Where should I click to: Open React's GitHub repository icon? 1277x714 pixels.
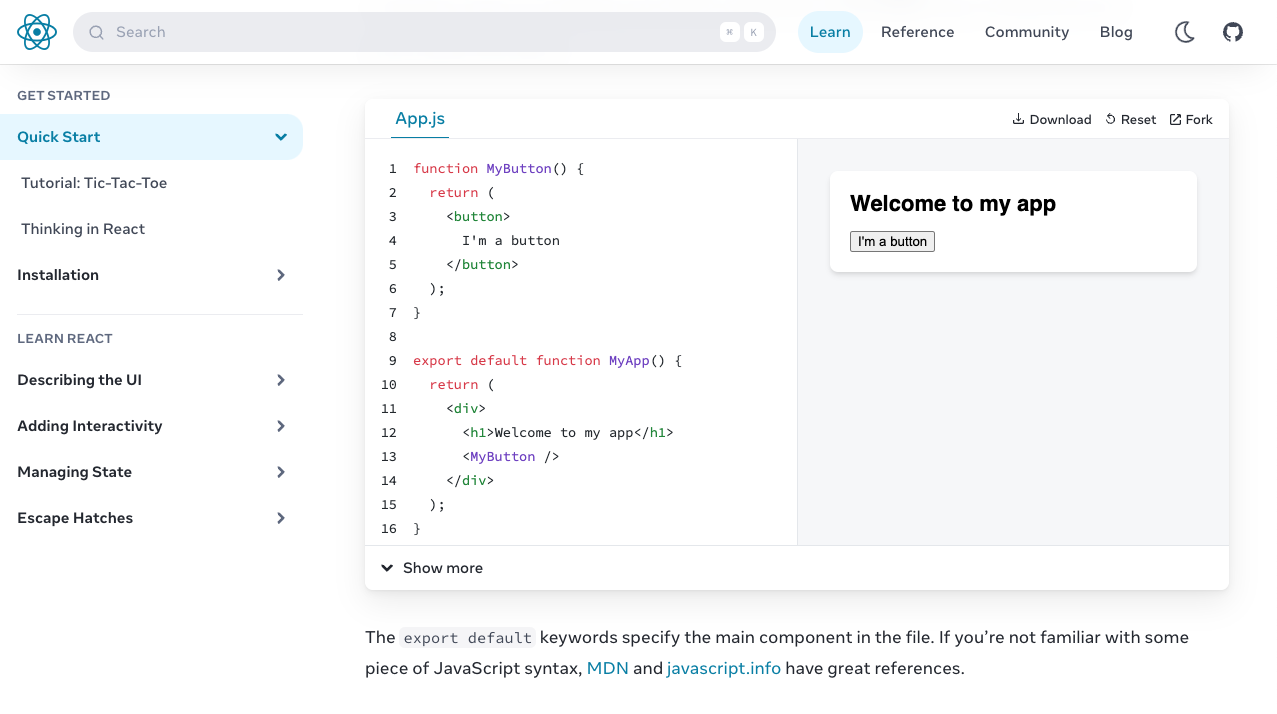[1232, 31]
